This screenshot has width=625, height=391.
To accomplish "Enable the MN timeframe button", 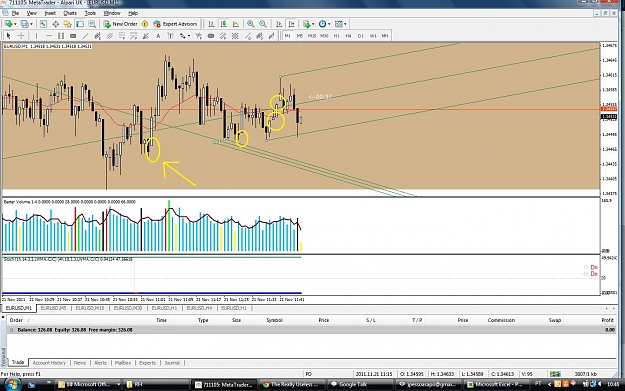I will 385,36.
